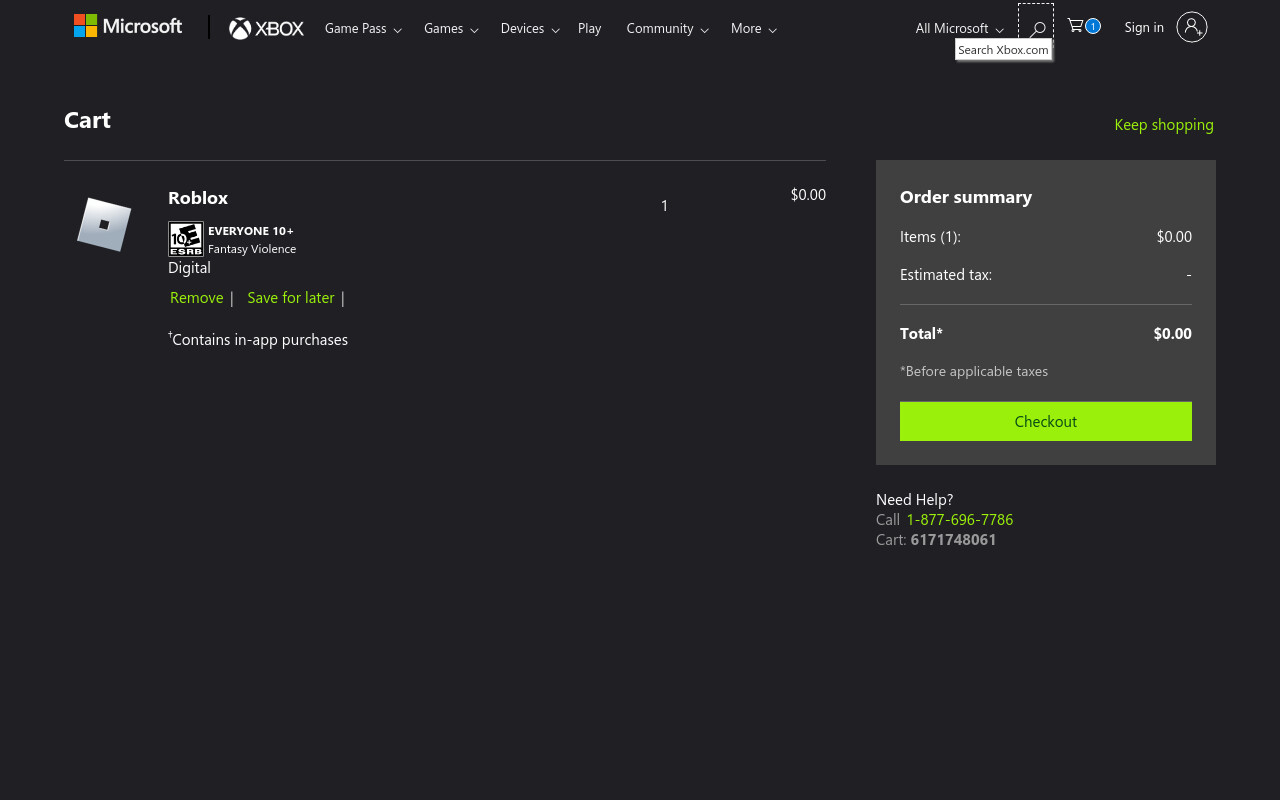
Task: Open the Roblox product title
Action: click(198, 197)
